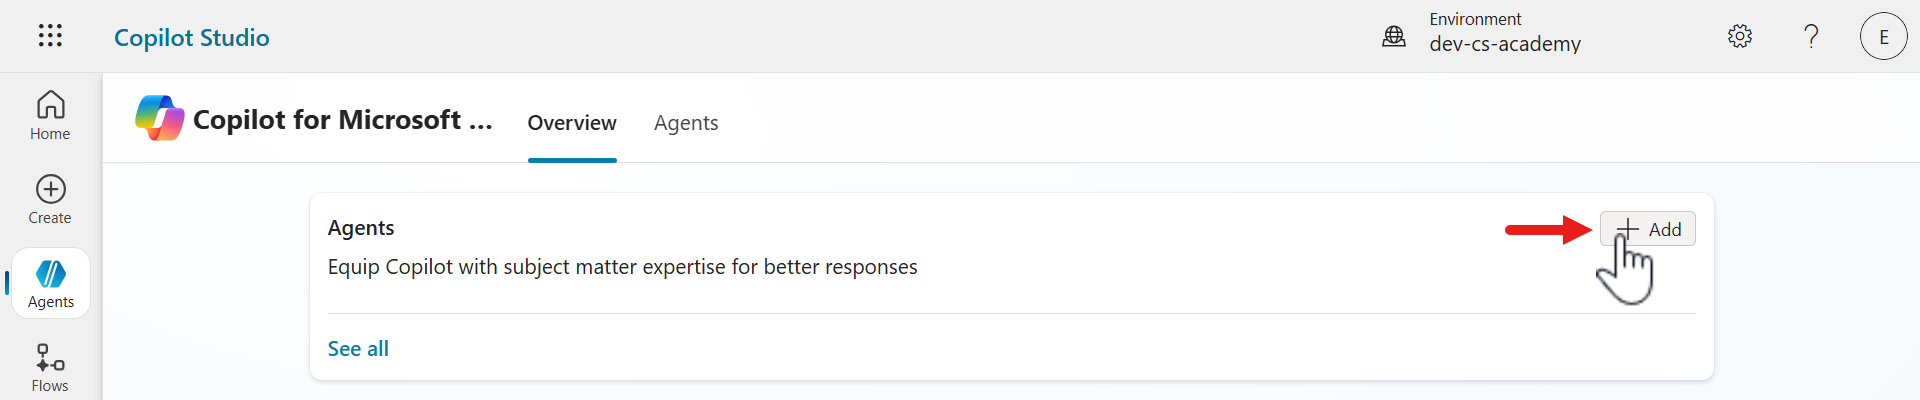Open Flows from the left navigation

(x=50, y=368)
